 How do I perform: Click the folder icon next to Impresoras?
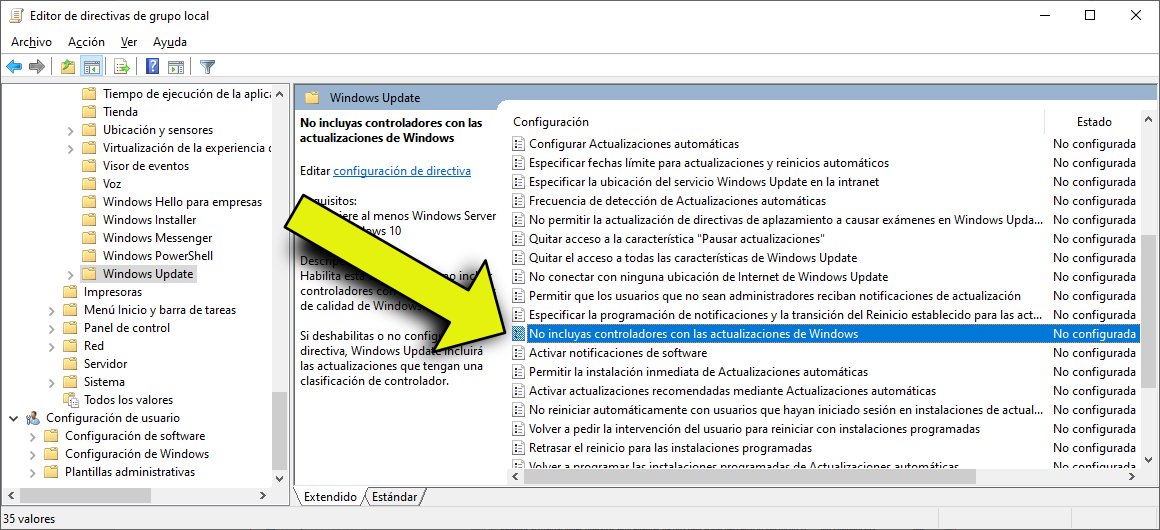coord(70,292)
